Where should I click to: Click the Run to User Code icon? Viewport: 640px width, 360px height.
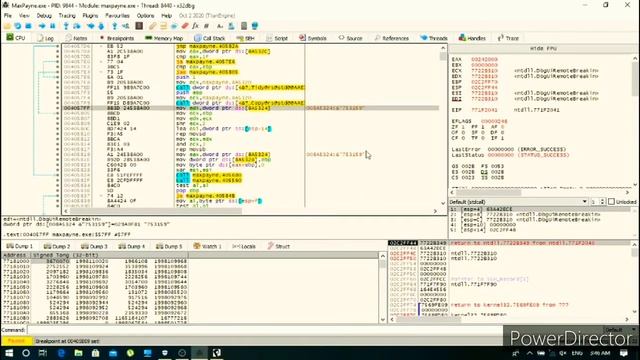[126, 26]
